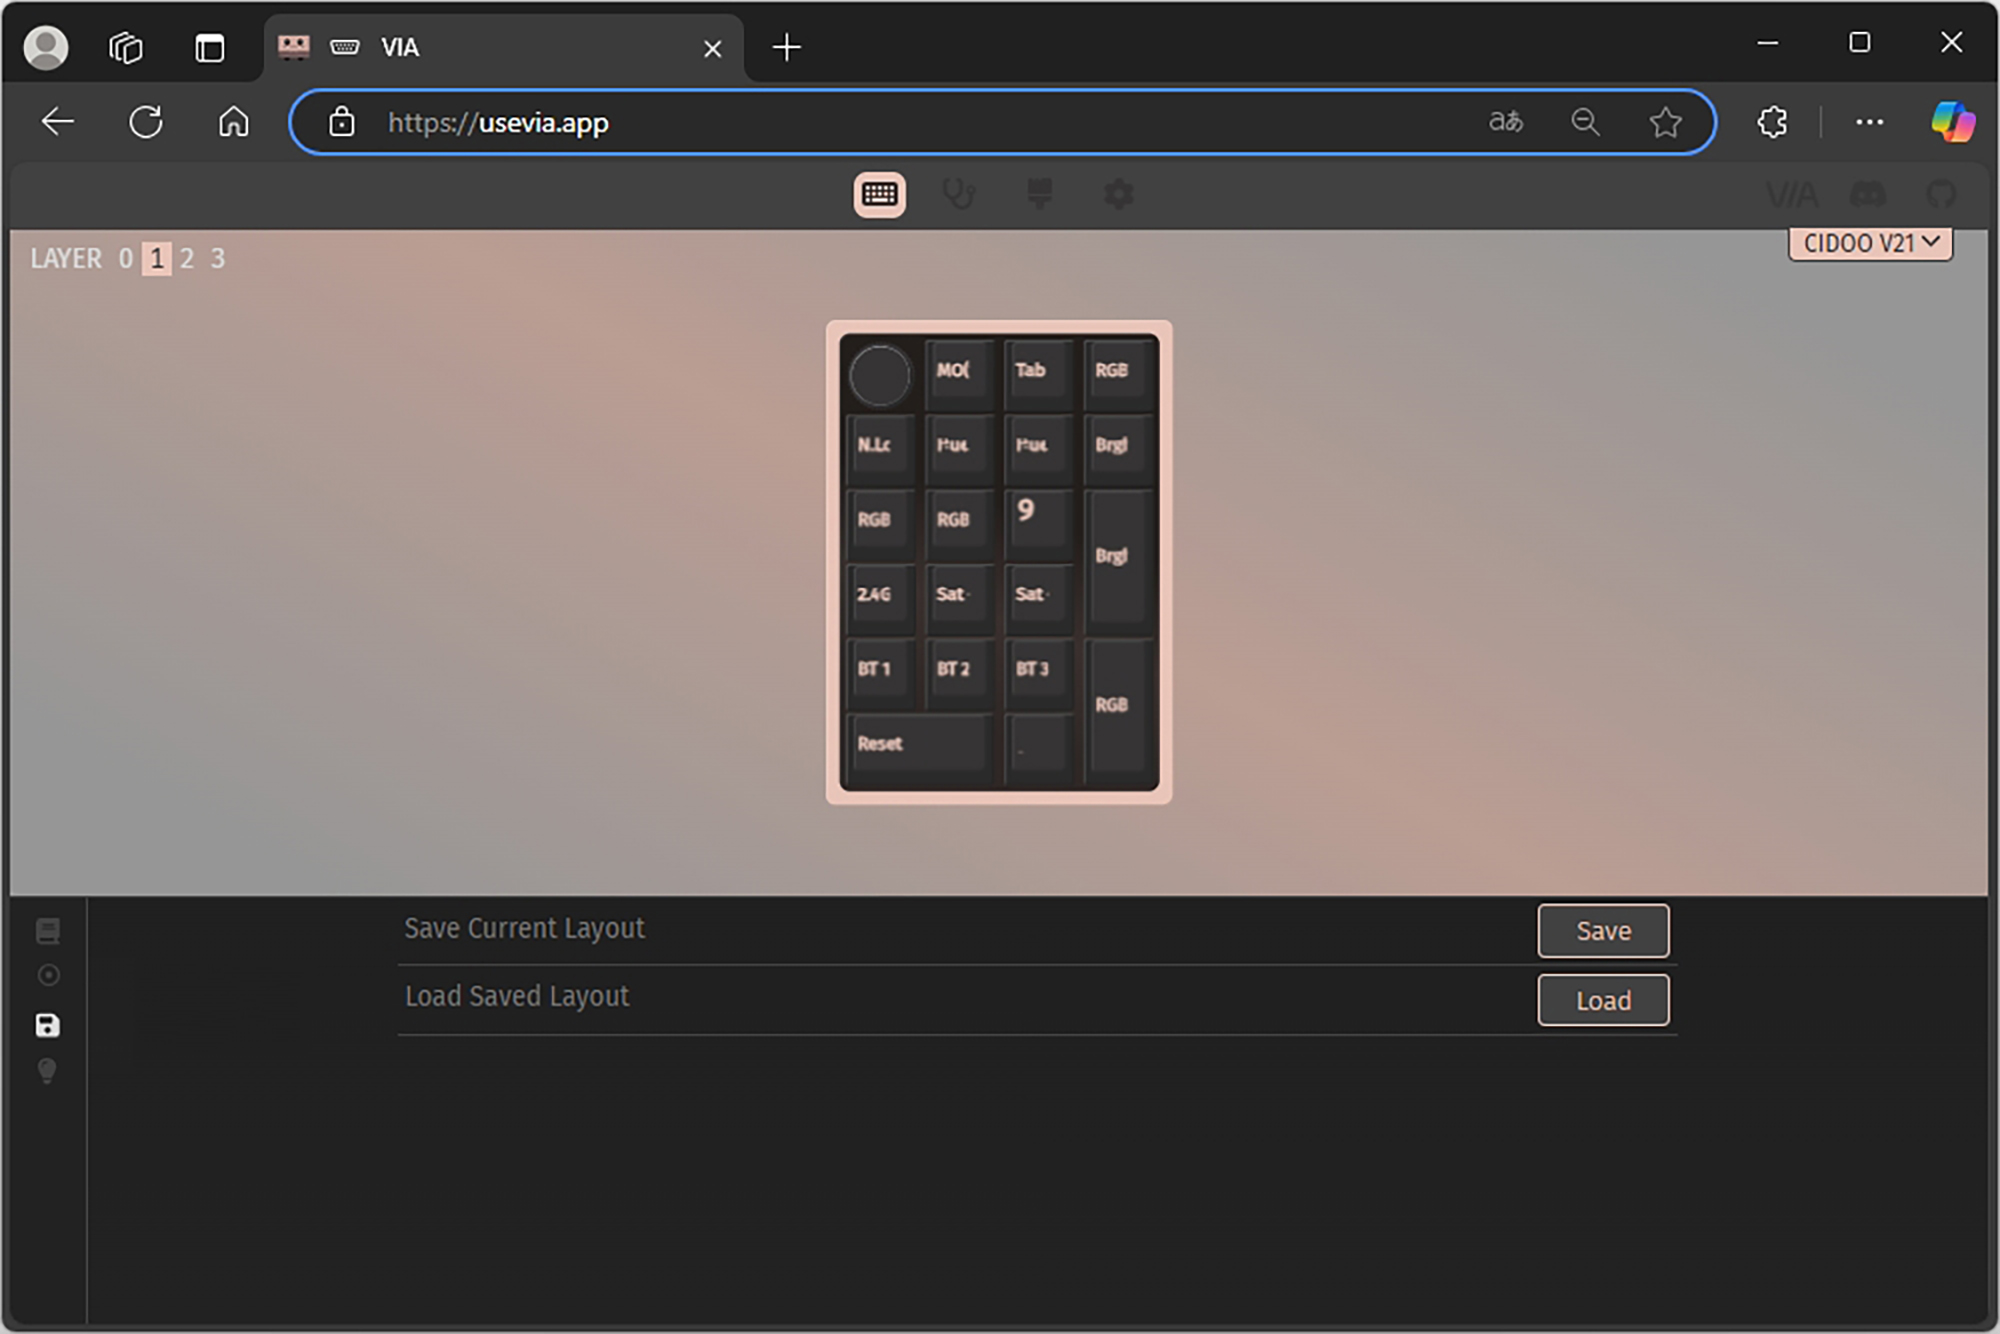This screenshot has height=1334, width=2000.
Task: Open the Discord icon link
Action: coord(1867,194)
